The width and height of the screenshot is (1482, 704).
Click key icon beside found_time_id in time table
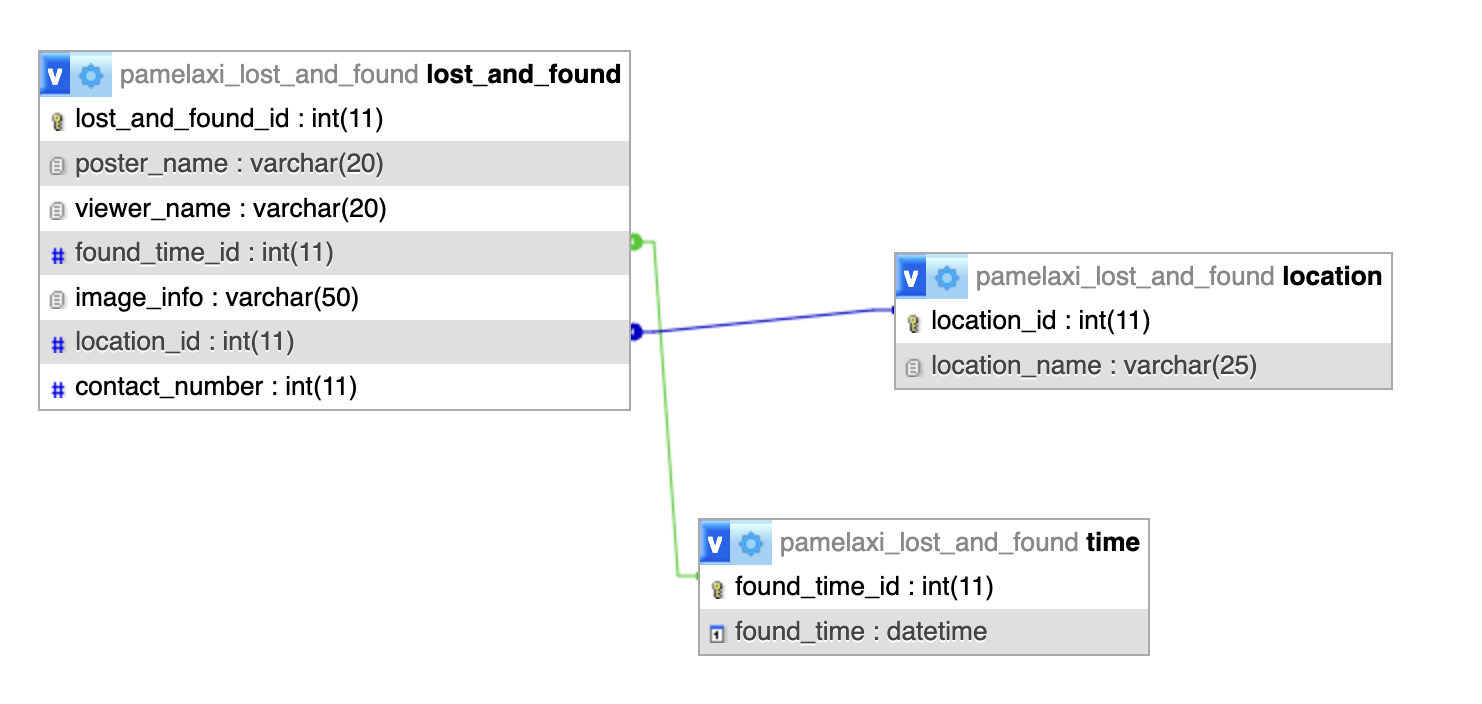click(717, 588)
